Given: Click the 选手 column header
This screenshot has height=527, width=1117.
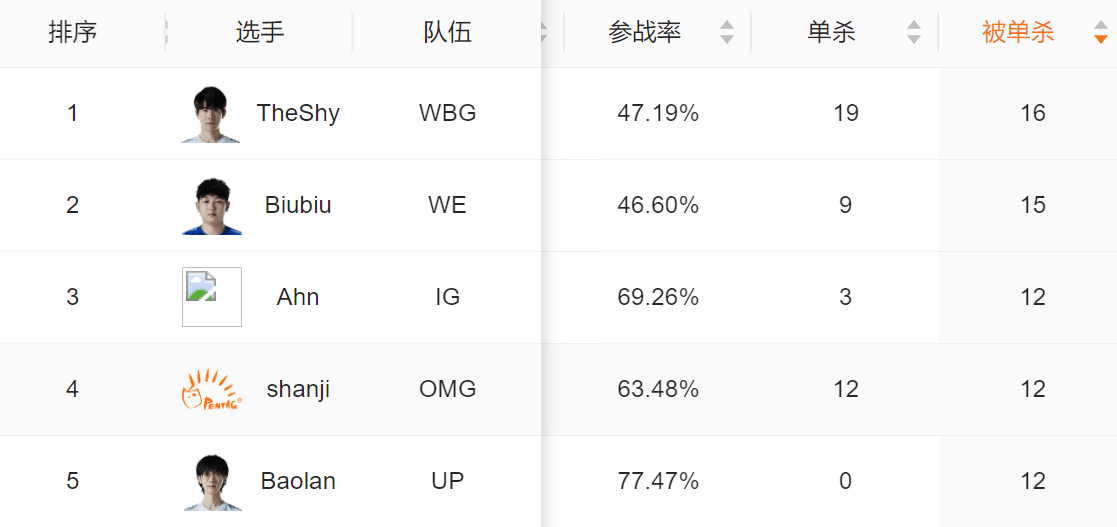Looking at the screenshot, I should [x=260, y=33].
